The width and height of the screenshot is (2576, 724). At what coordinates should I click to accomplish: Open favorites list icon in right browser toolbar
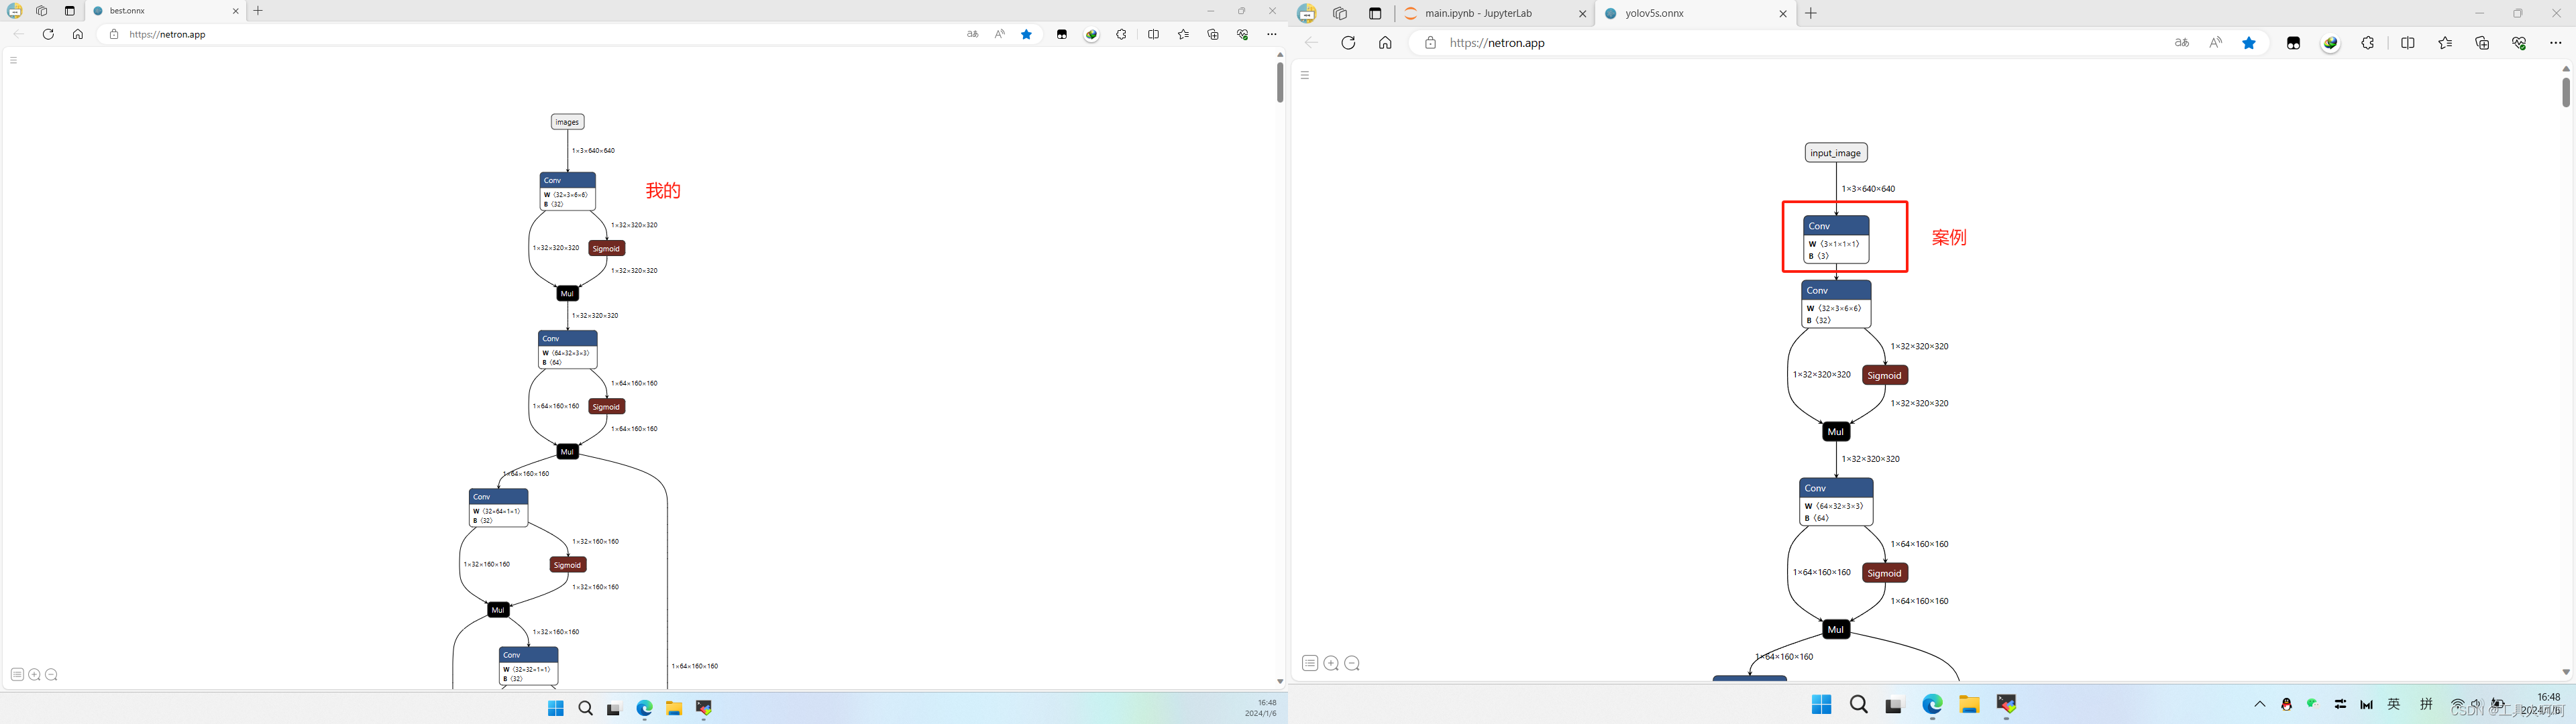coord(2445,43)
